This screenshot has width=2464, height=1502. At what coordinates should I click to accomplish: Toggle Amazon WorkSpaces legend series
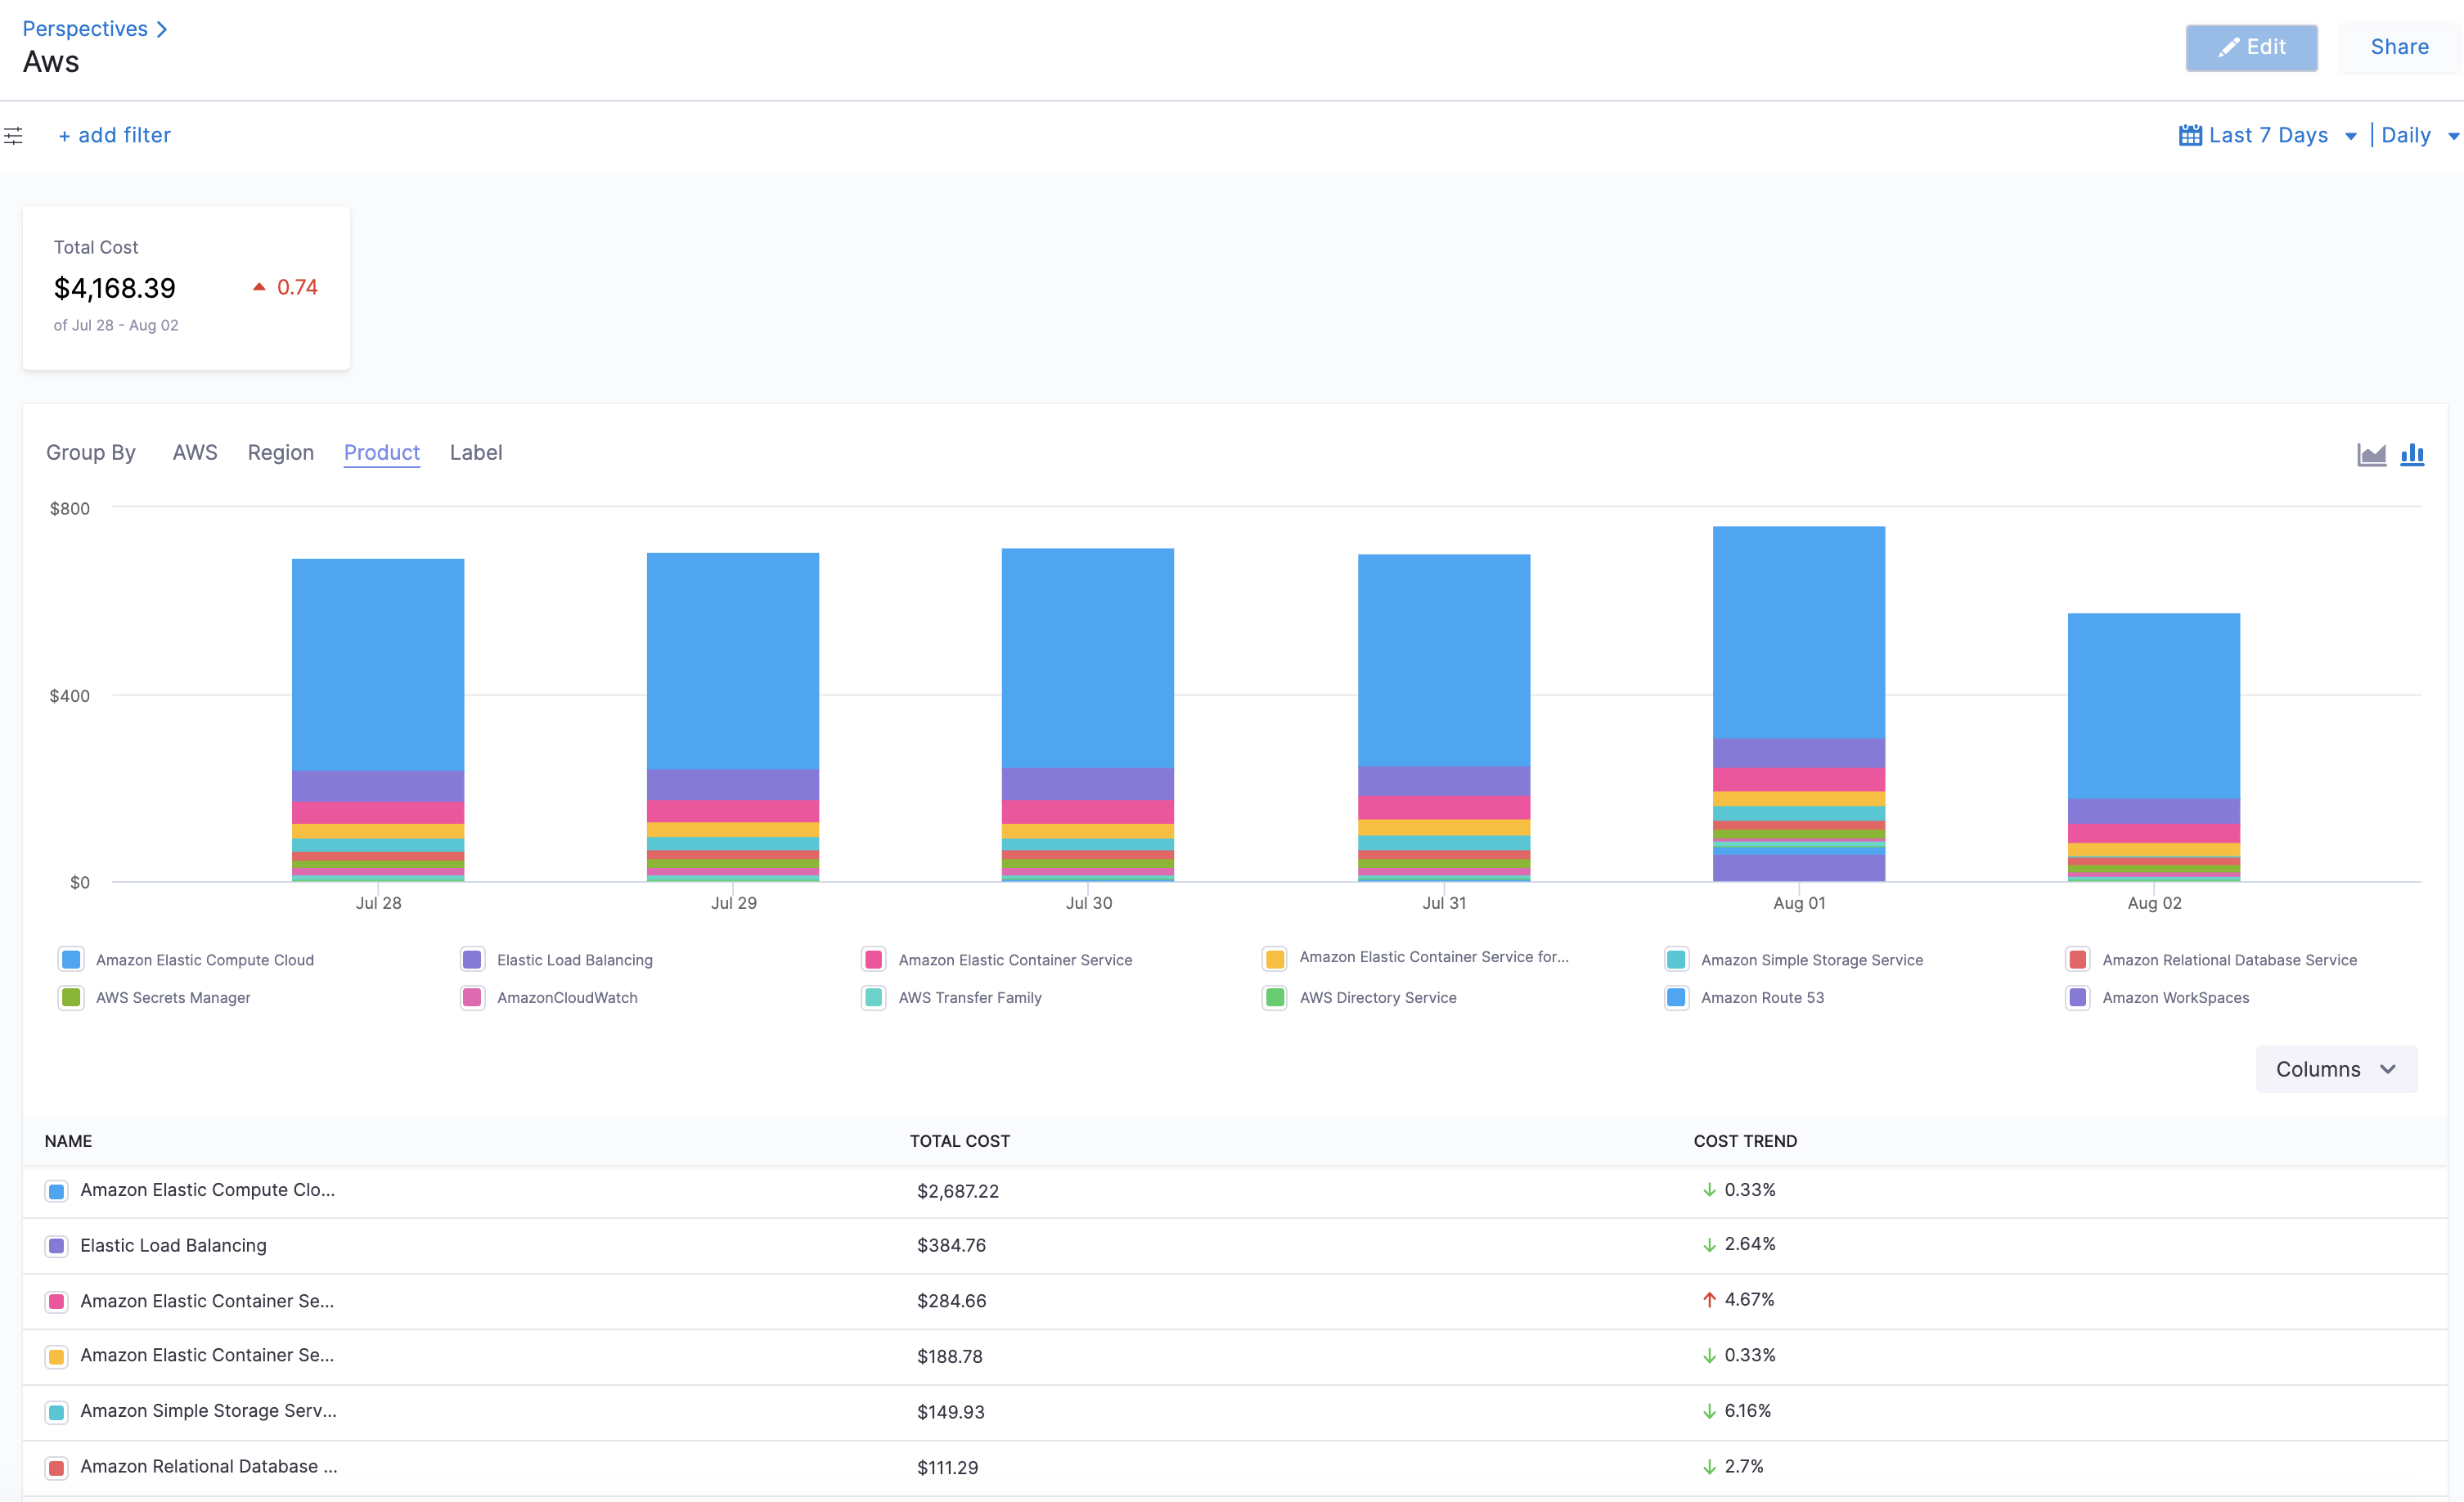tap(2157, 998)
